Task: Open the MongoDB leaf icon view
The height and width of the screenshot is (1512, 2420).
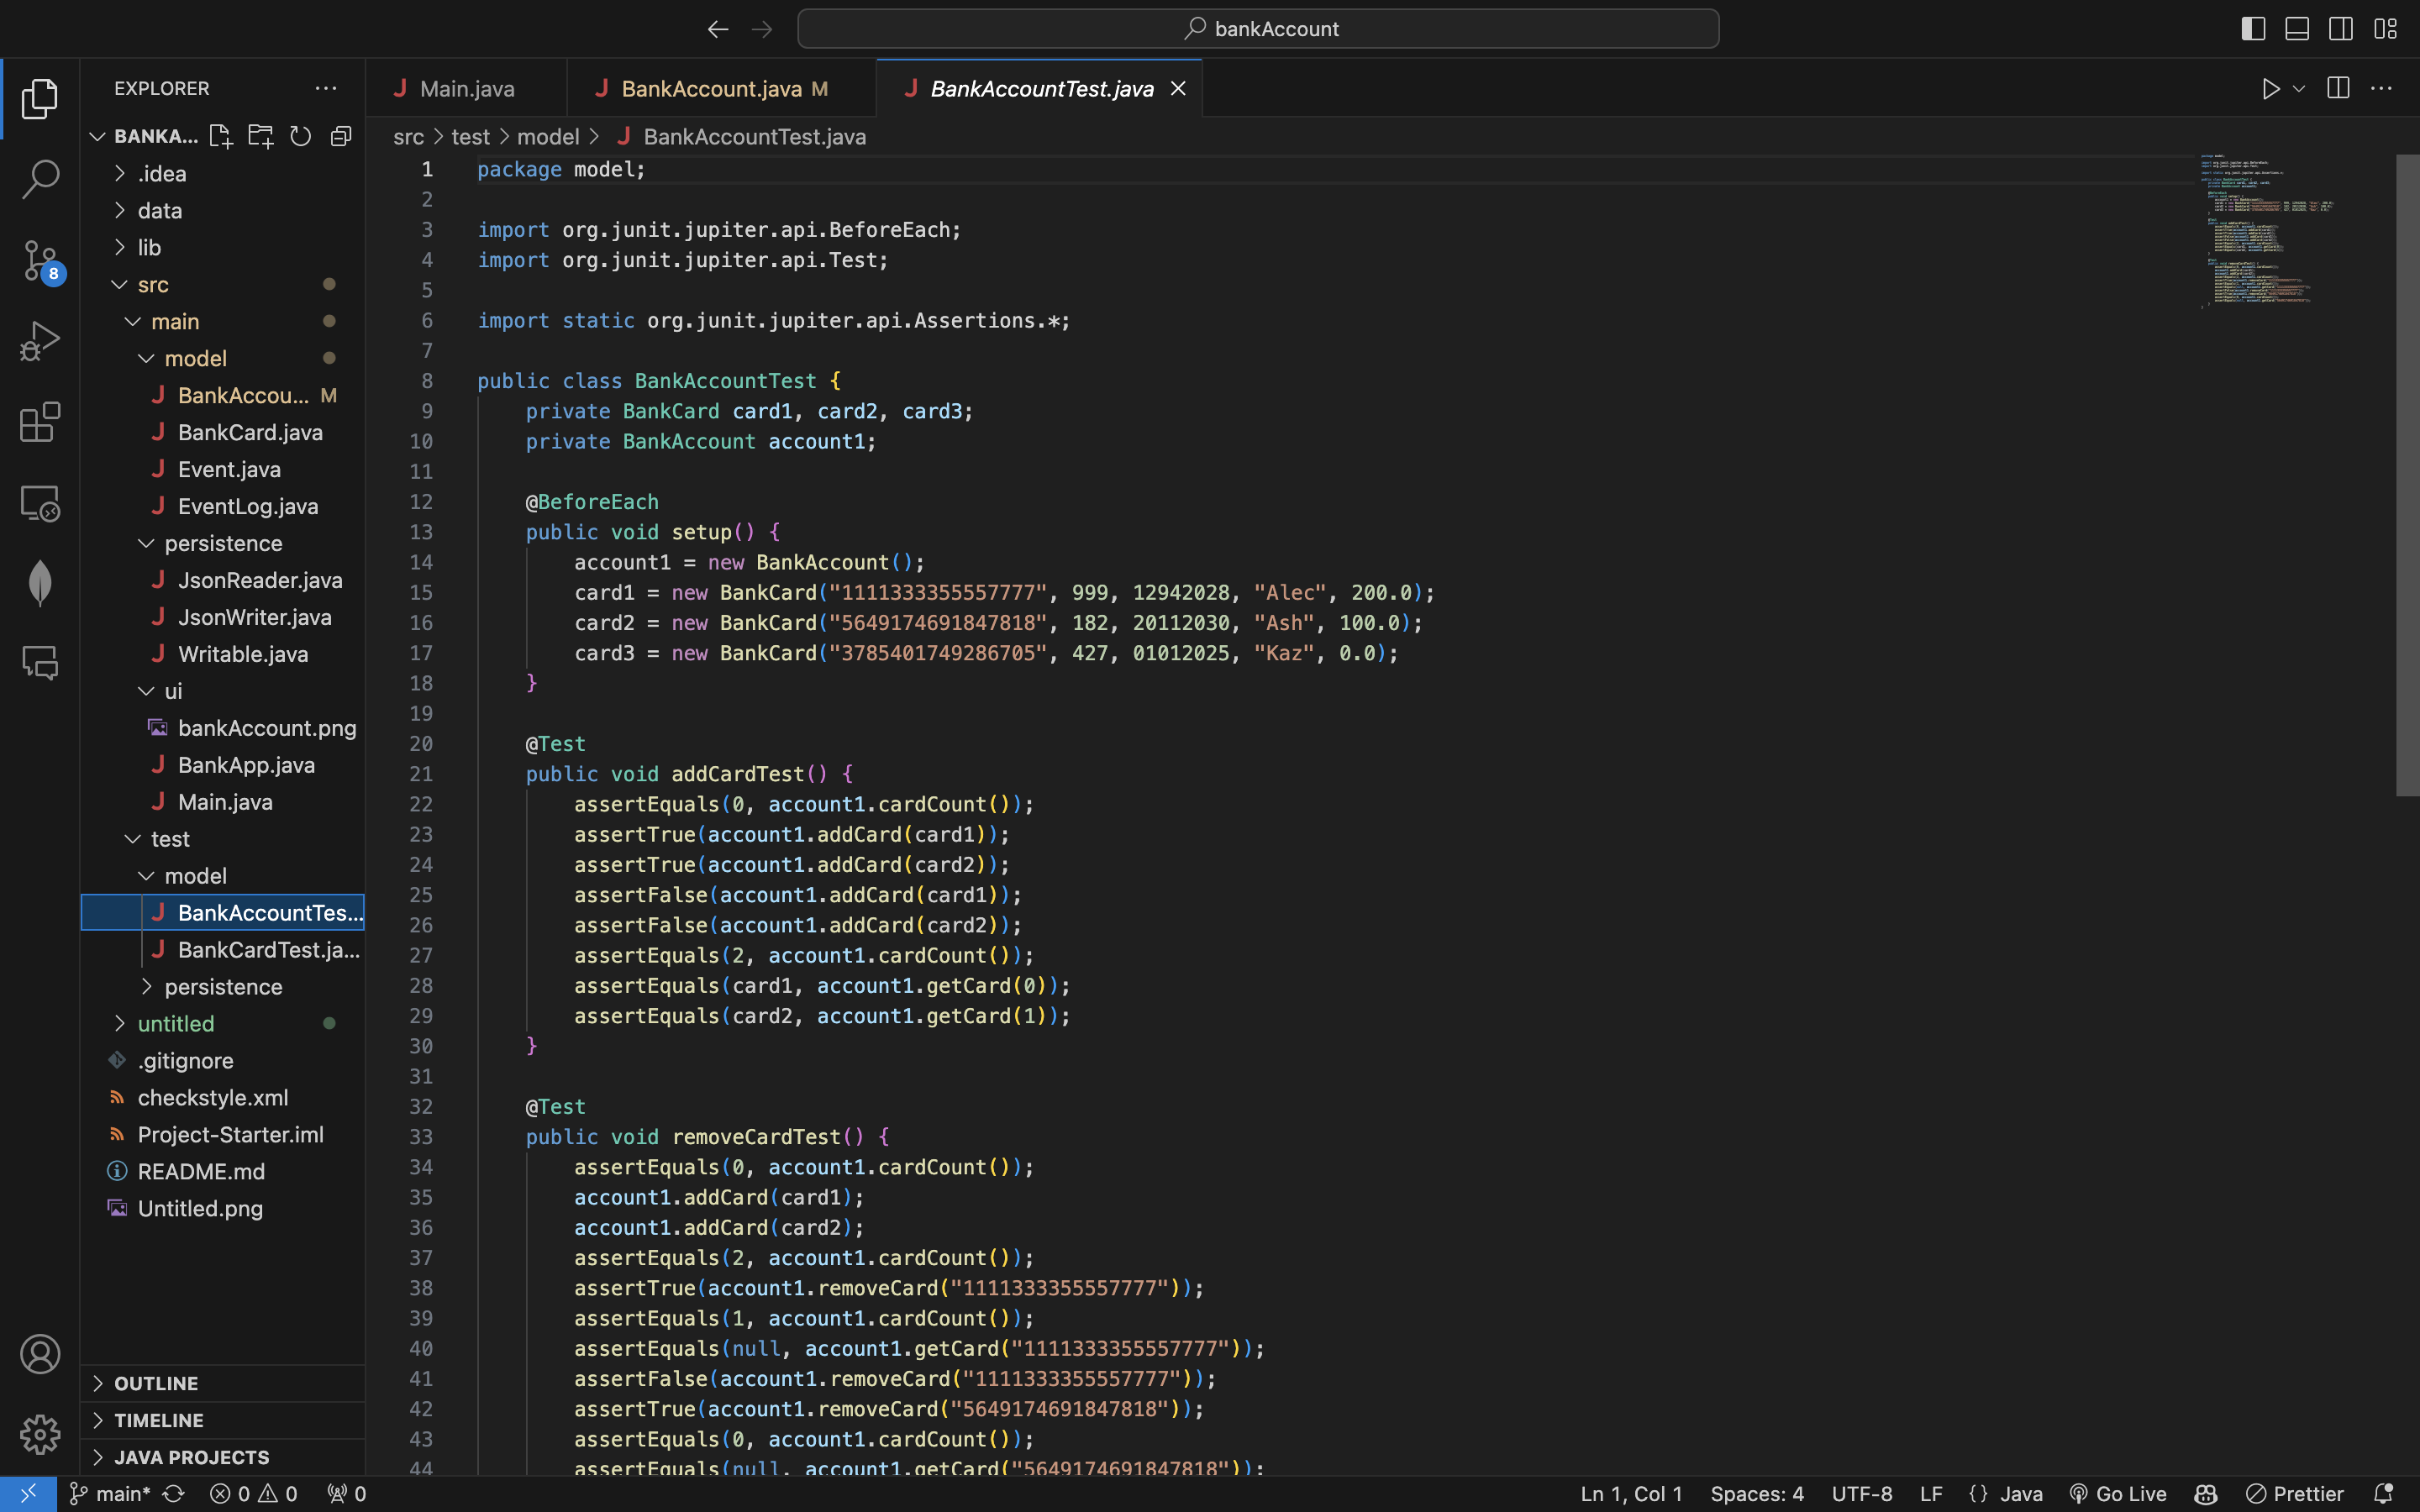Action: point(40,583)
